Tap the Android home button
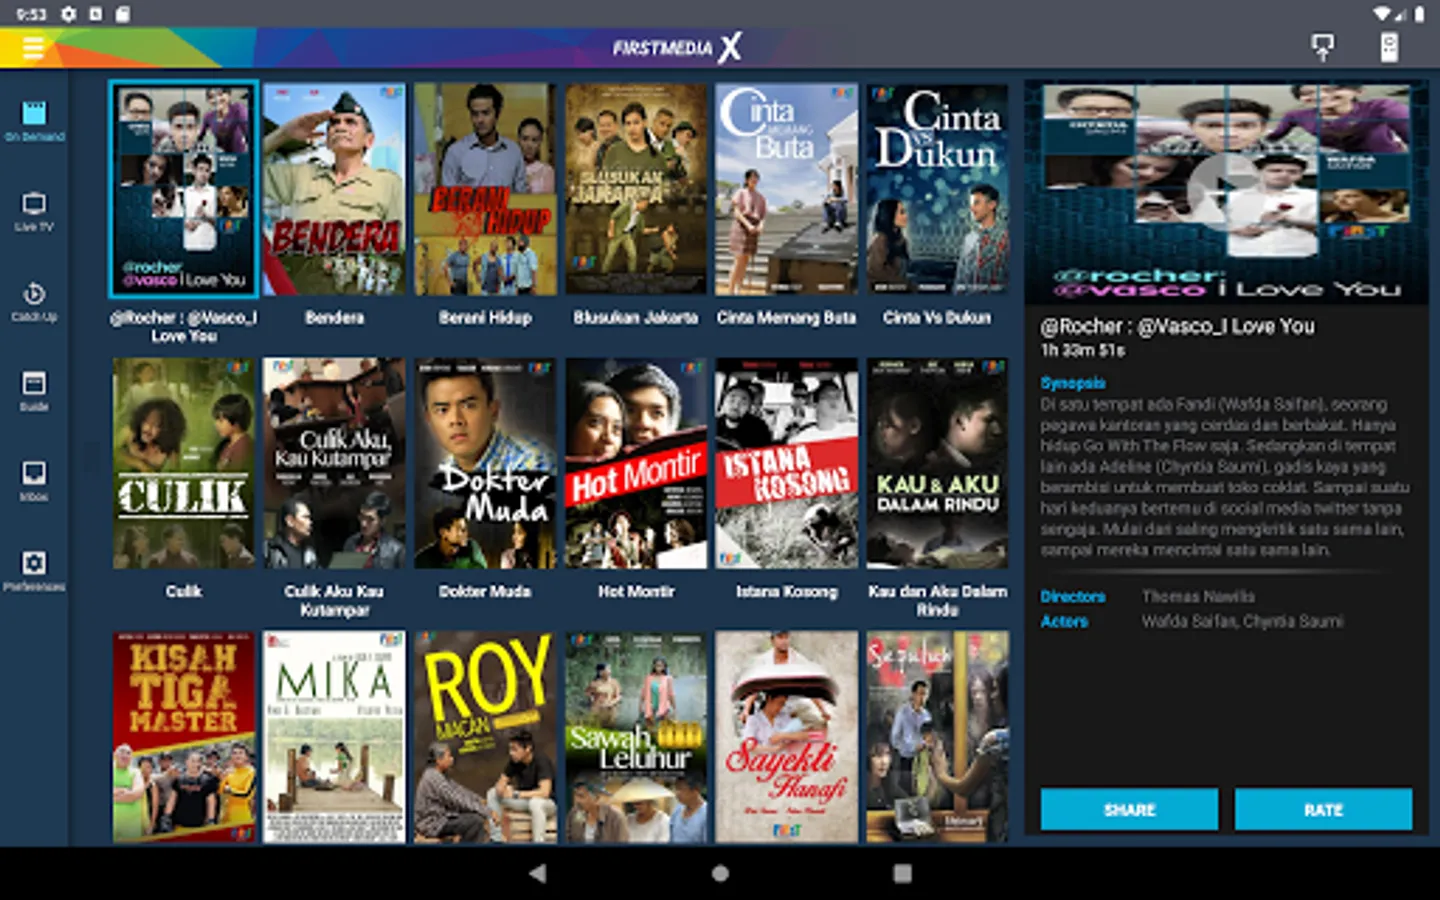Viewport: 1440px width, 900px height. pos(720,873)
